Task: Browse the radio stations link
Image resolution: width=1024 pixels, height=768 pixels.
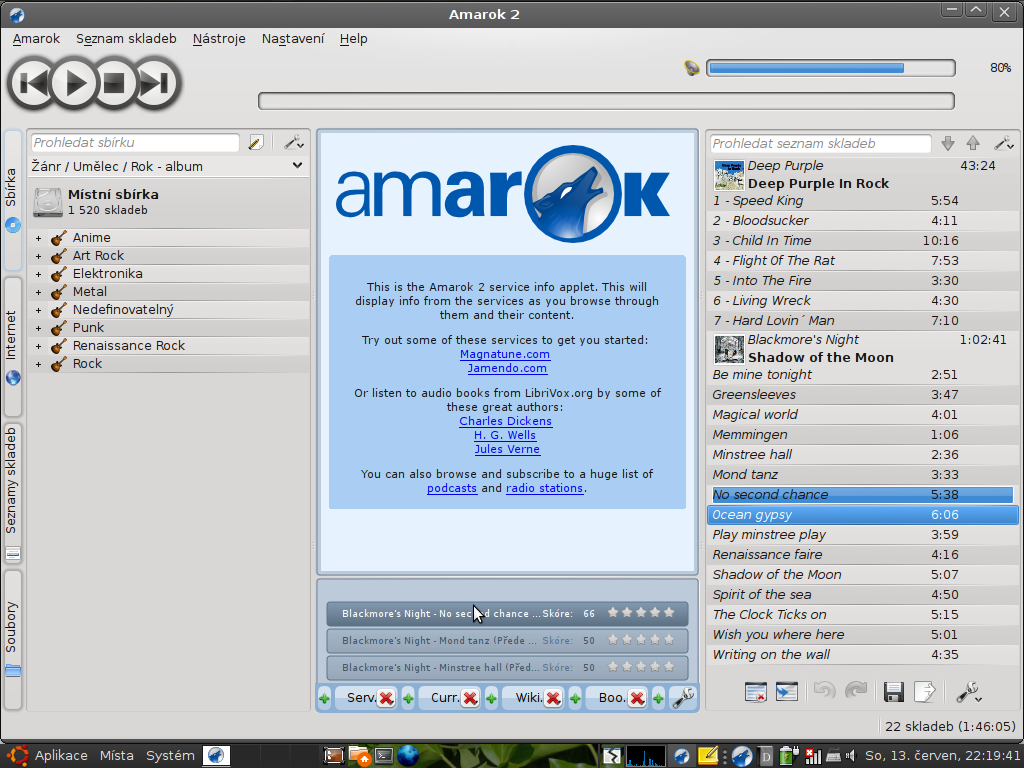Action: [544, 488]
